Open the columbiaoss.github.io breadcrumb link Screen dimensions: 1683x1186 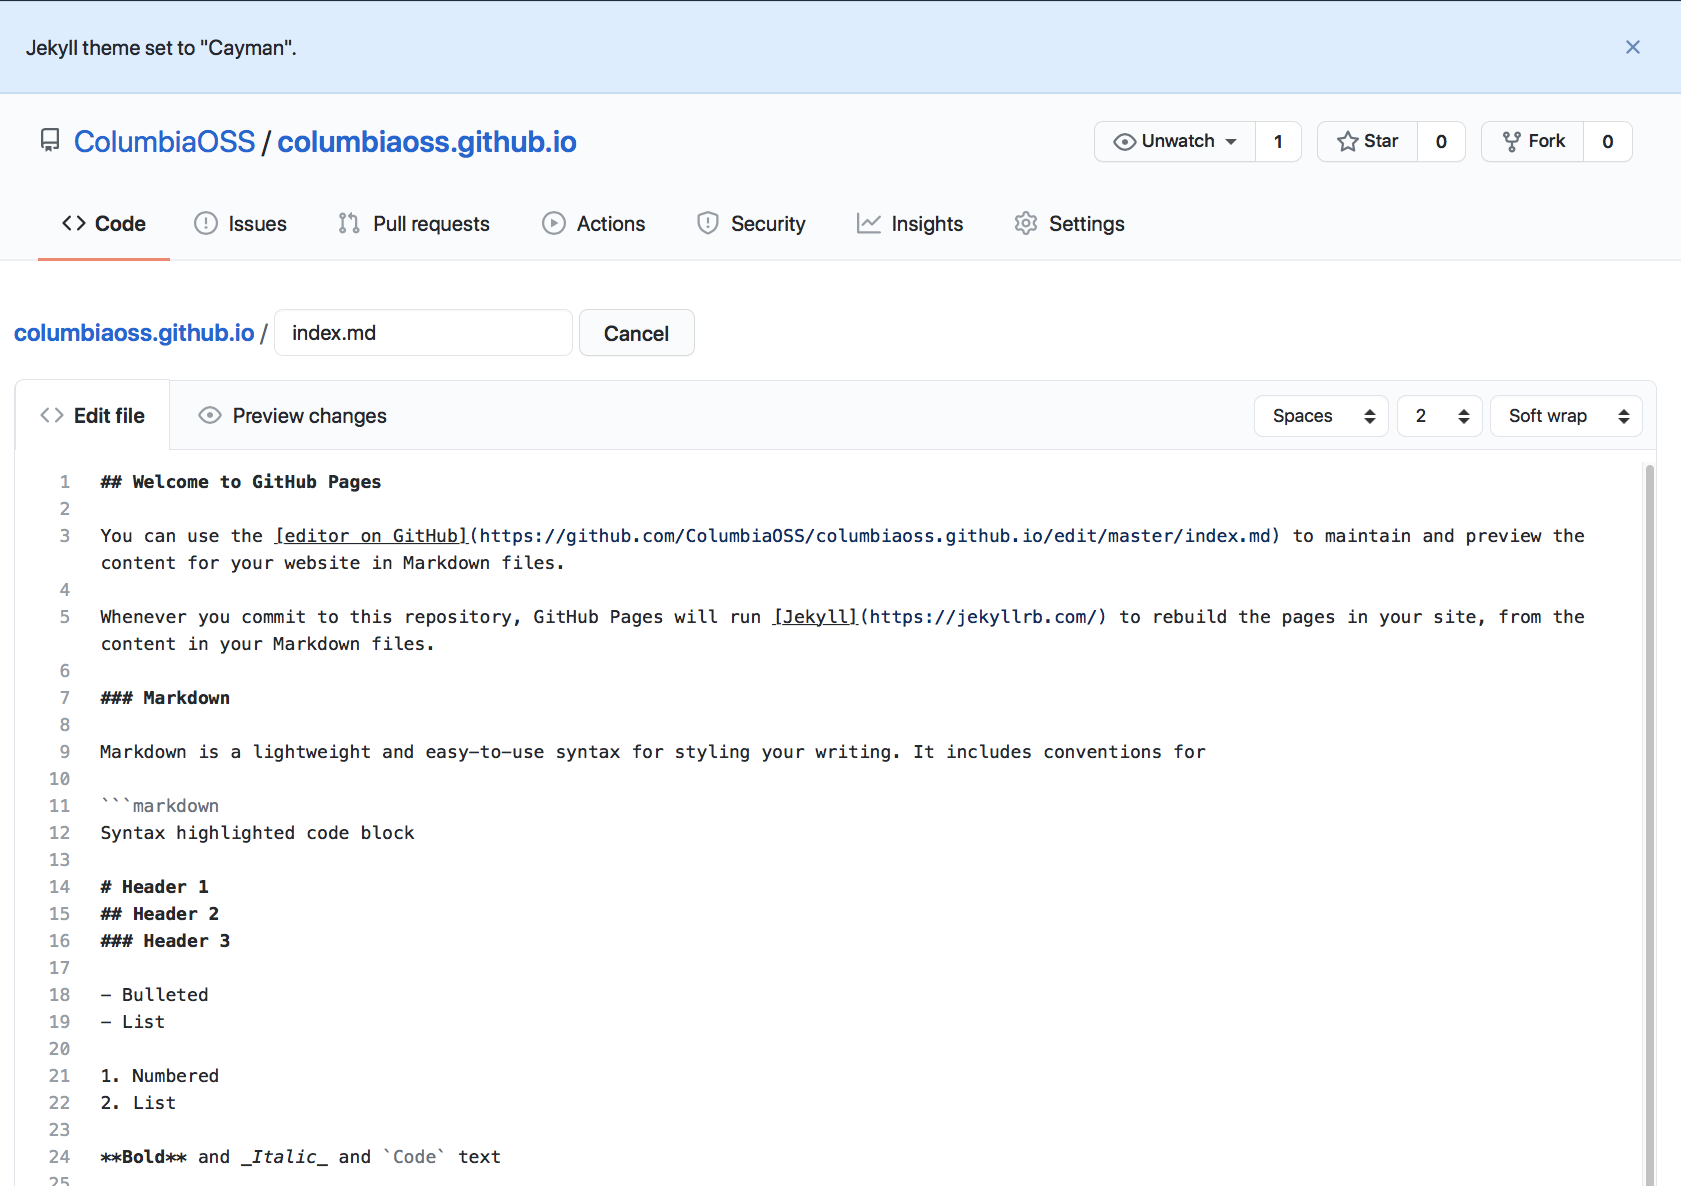[x=134, y=333]
